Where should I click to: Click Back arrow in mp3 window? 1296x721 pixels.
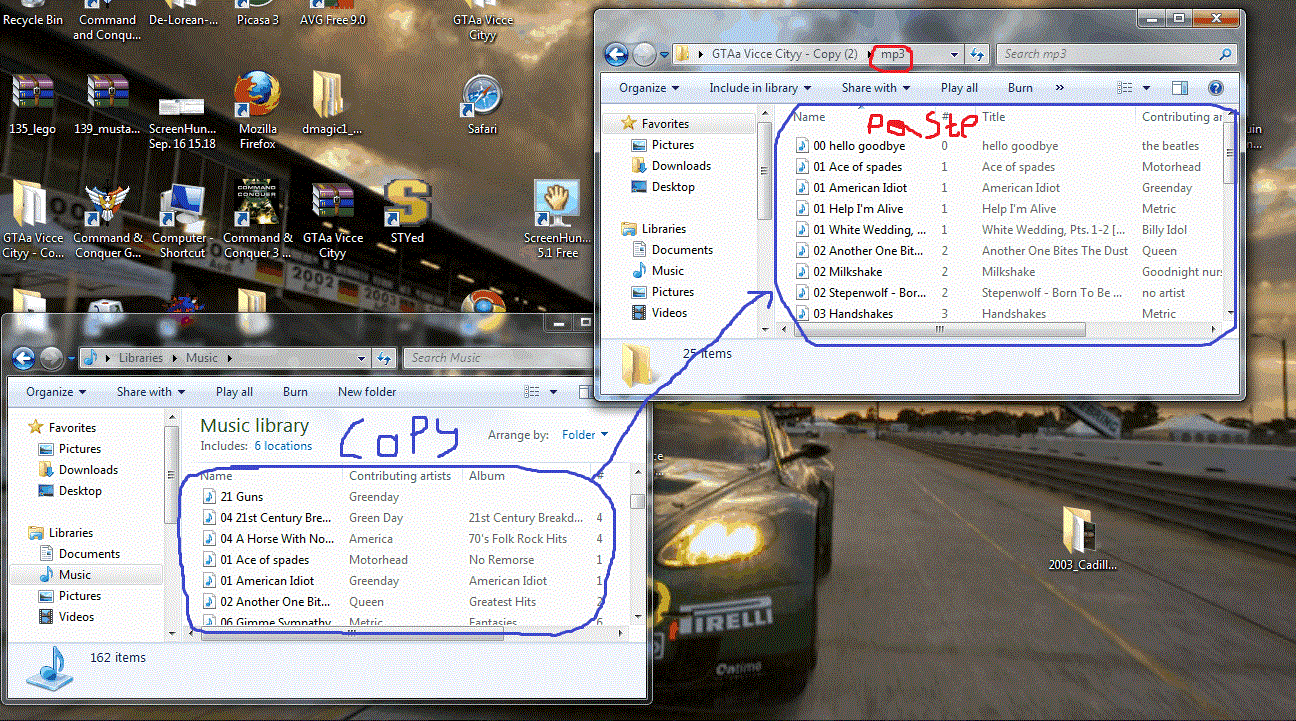coord(617,54)
